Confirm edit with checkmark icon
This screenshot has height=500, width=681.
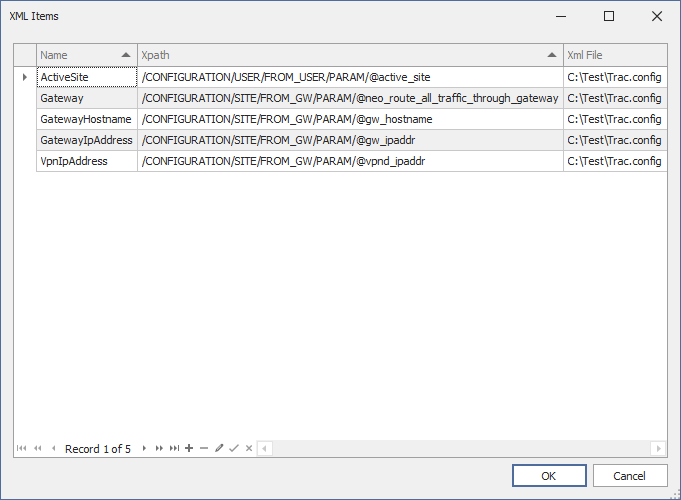click(234, 448)
